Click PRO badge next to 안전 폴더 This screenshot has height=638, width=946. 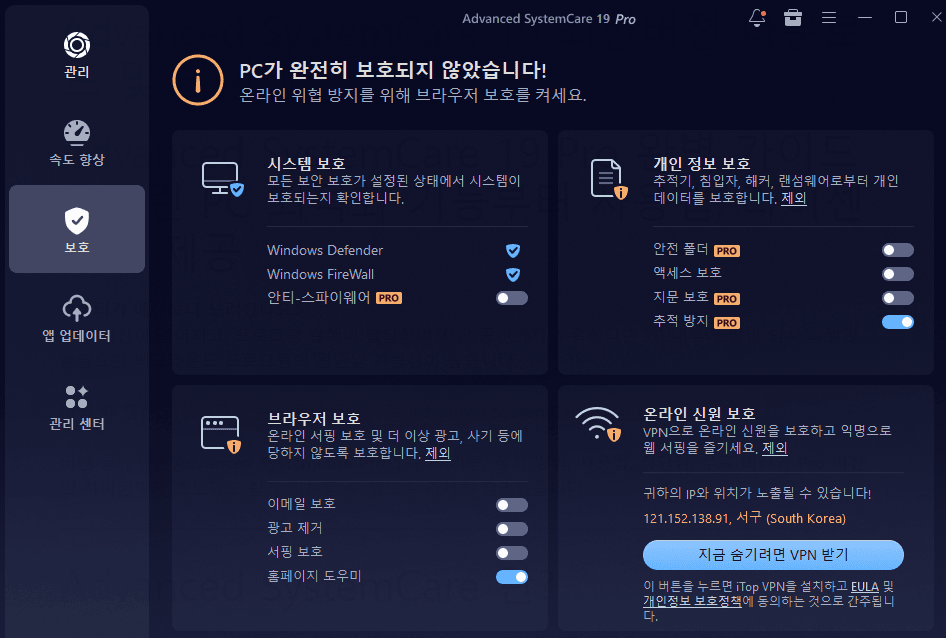click(x=727, y=250)
